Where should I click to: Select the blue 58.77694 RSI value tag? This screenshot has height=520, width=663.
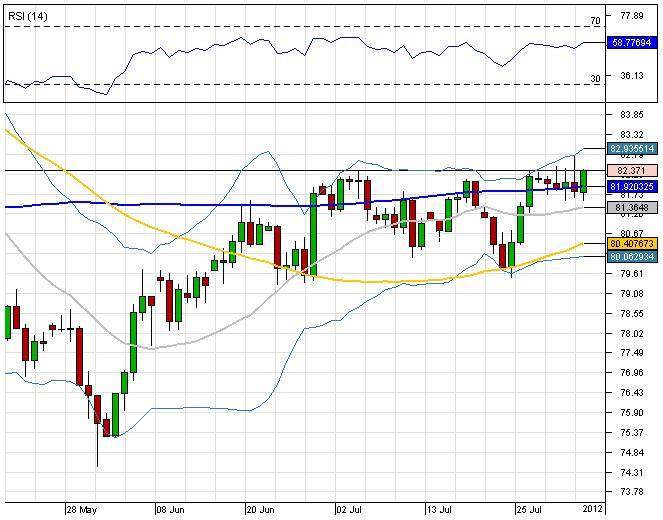(632, 43)
